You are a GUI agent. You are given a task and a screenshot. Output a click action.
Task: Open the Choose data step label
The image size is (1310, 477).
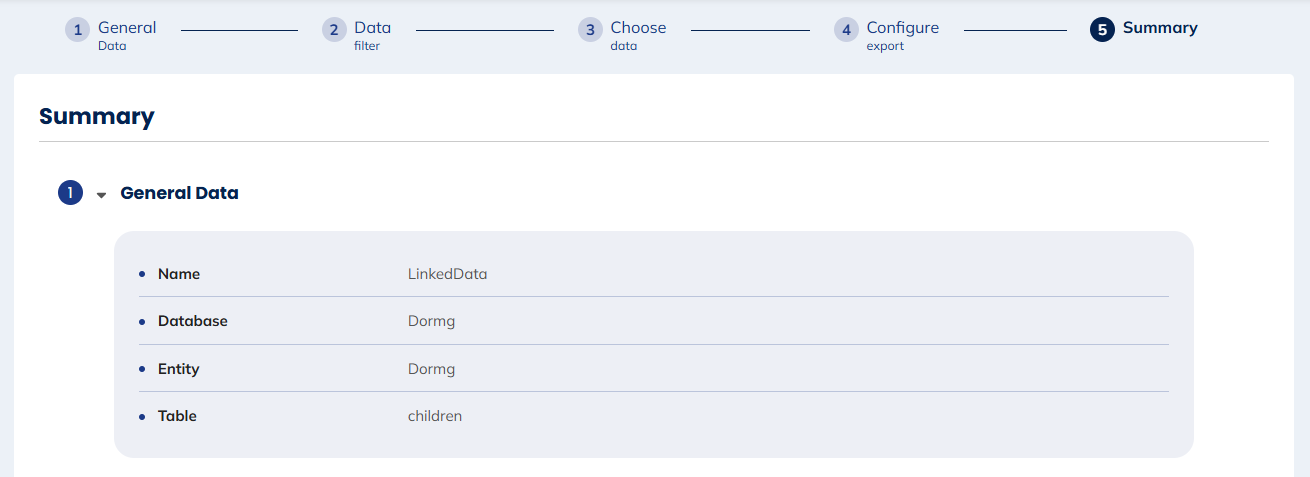tap(638, 34)
